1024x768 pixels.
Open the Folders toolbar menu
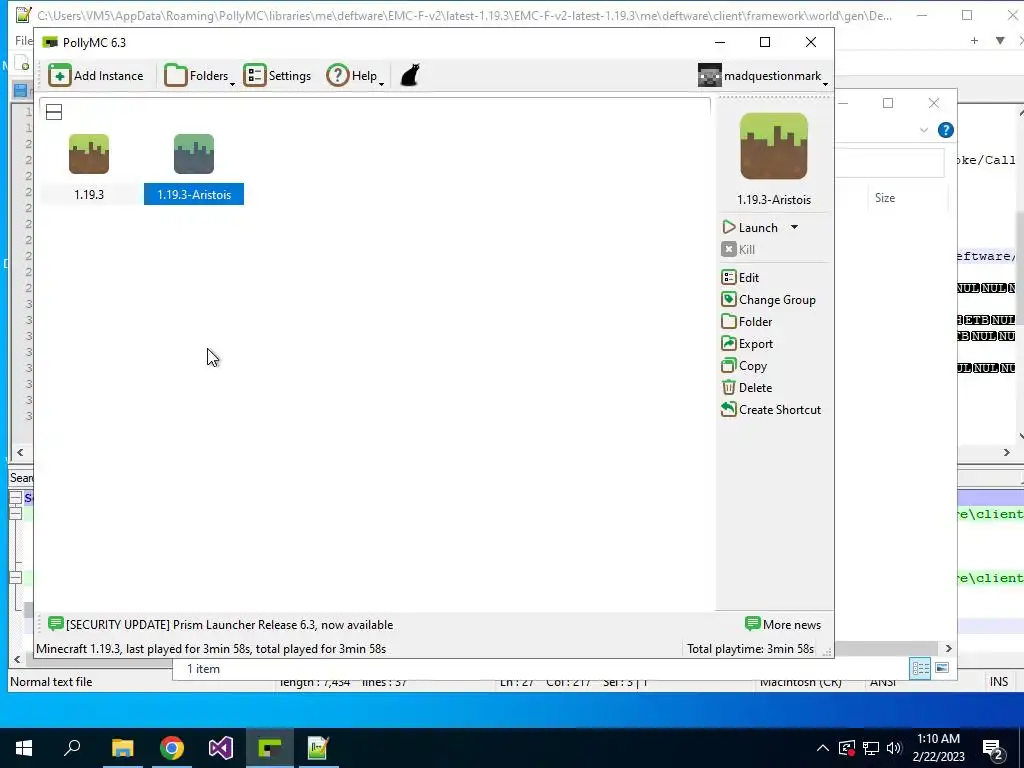(199, 76)
